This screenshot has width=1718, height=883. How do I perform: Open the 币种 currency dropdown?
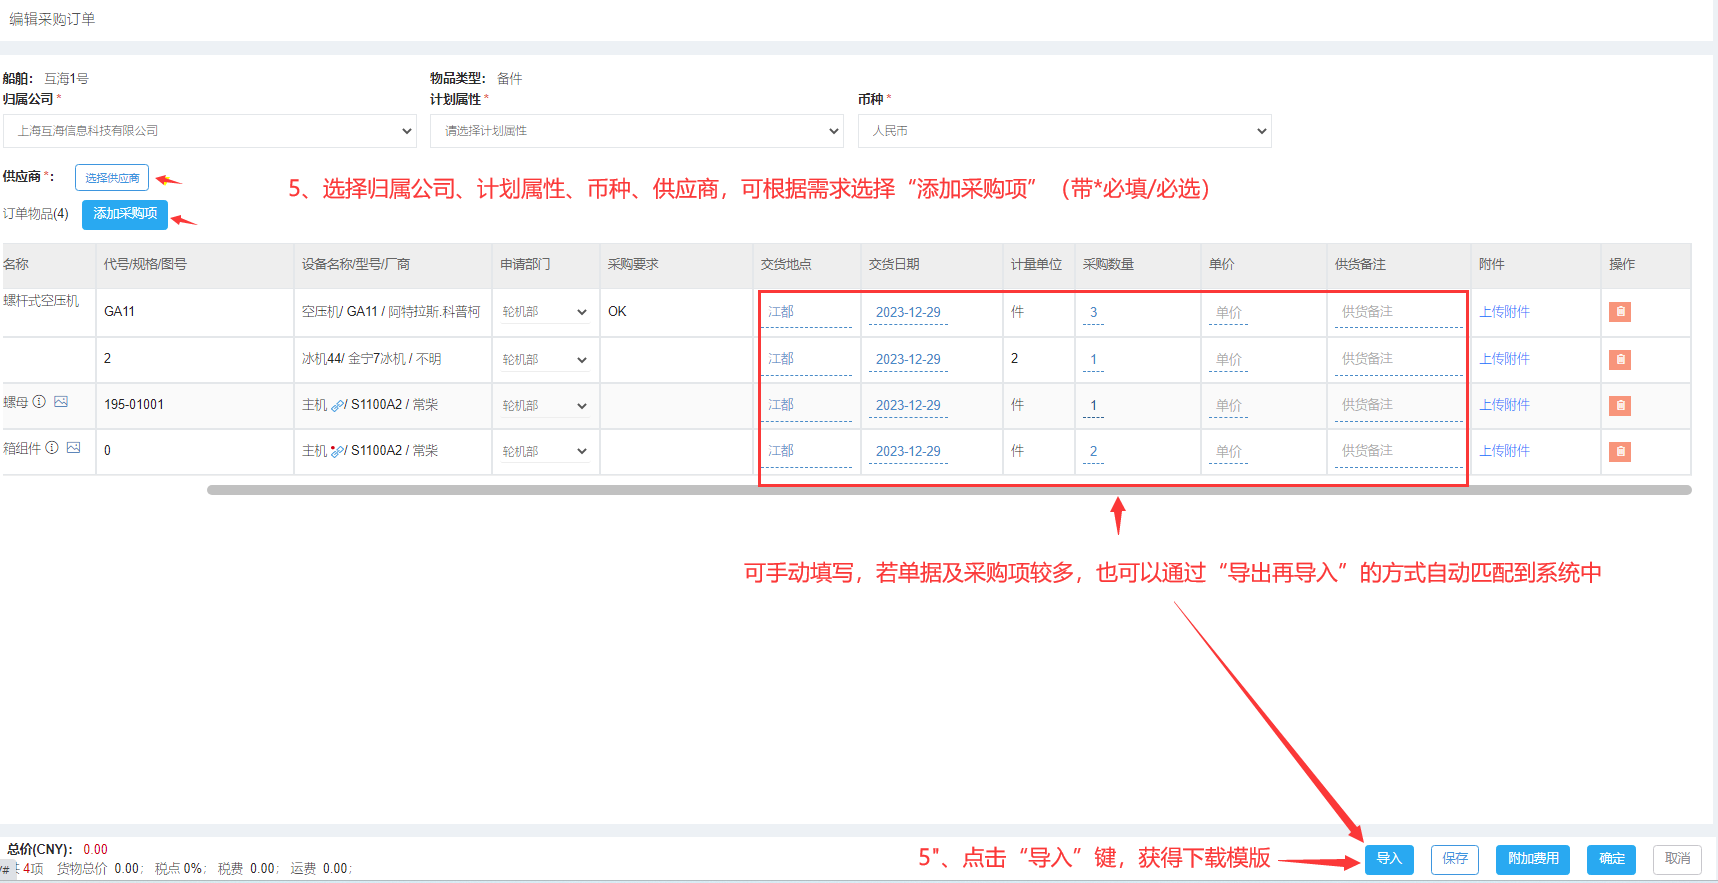click(1064, 131)
